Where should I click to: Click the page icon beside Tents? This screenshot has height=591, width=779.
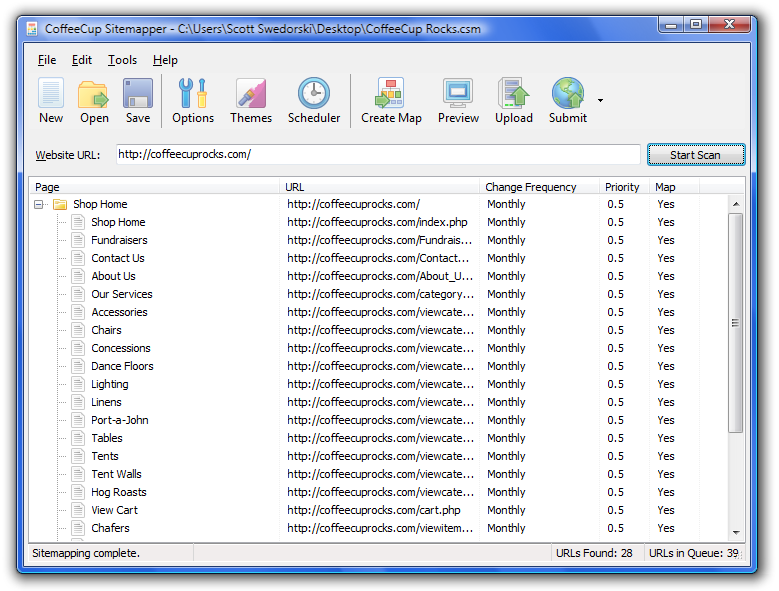click(78, 456)
